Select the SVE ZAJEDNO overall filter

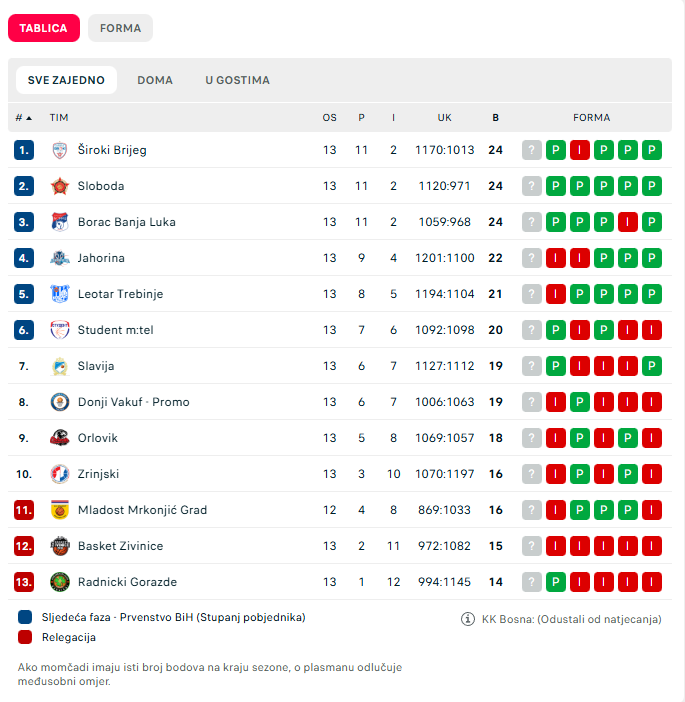(x=66, y=80)
